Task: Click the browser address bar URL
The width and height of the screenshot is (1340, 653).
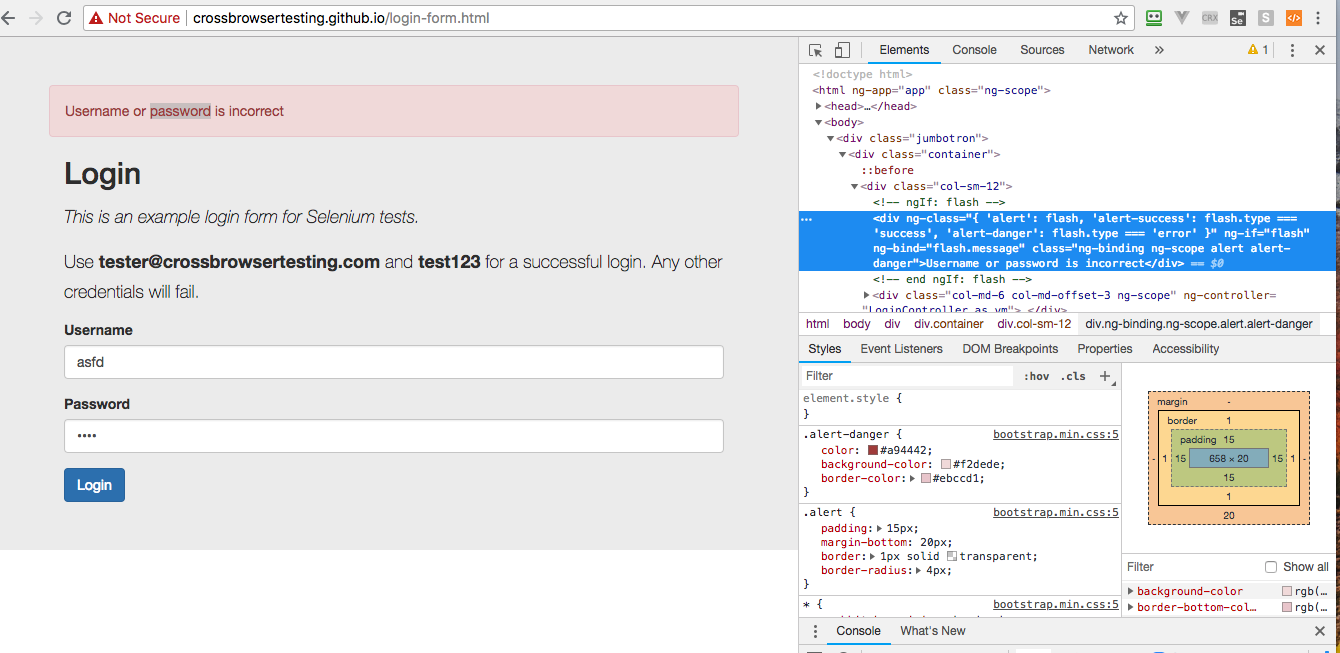Action: coord(341,18)
